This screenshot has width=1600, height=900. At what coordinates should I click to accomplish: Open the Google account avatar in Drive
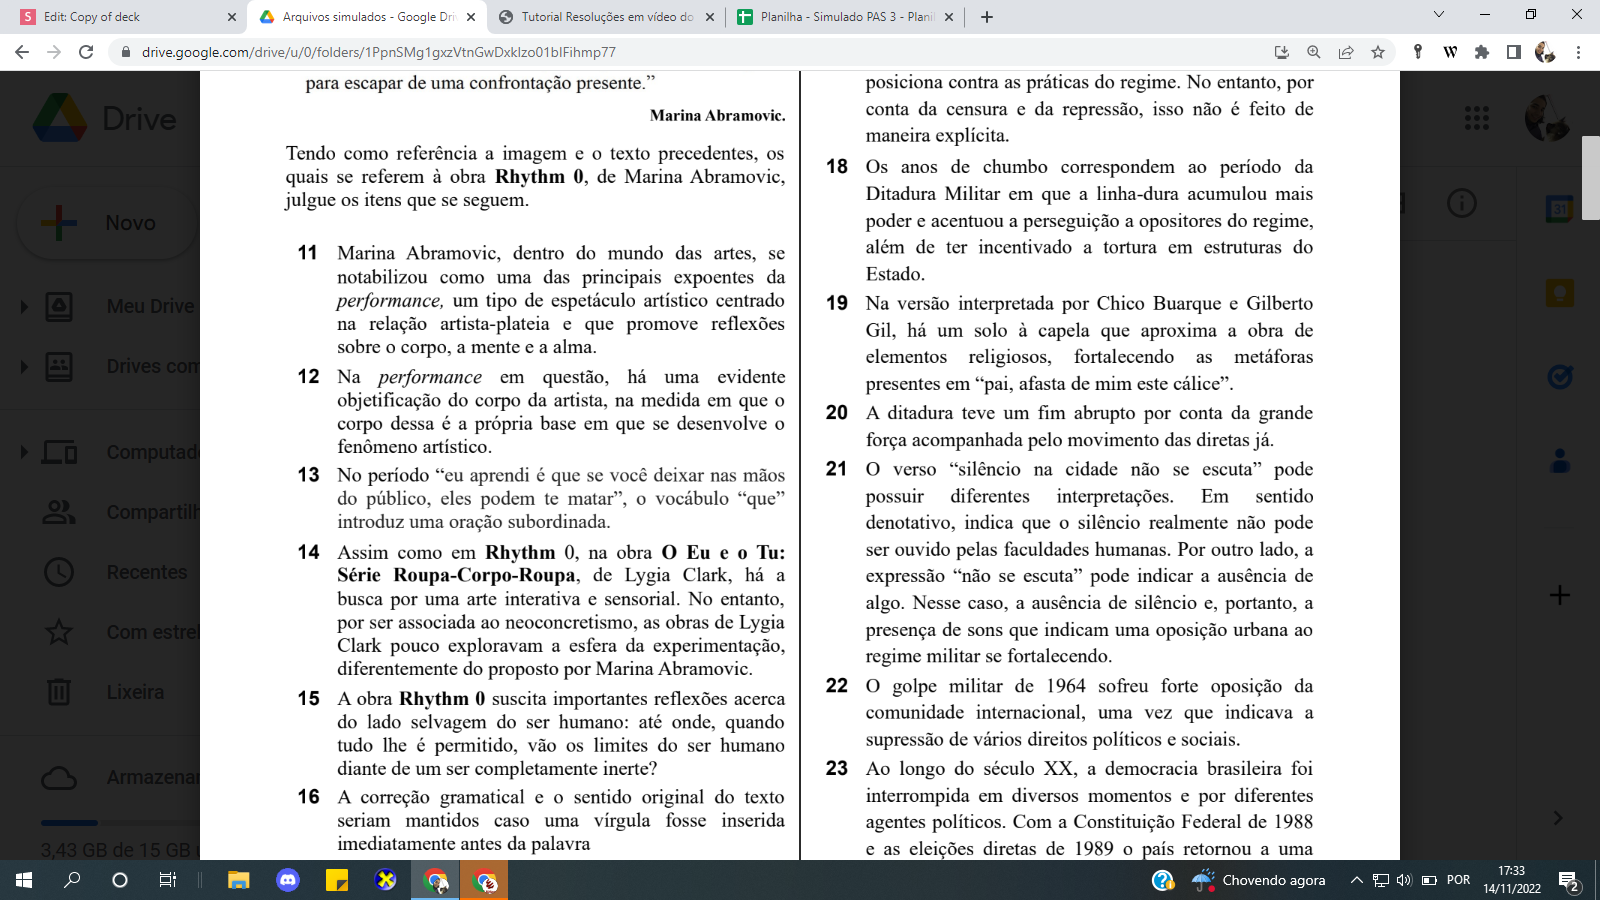(x=1546, y=118)
